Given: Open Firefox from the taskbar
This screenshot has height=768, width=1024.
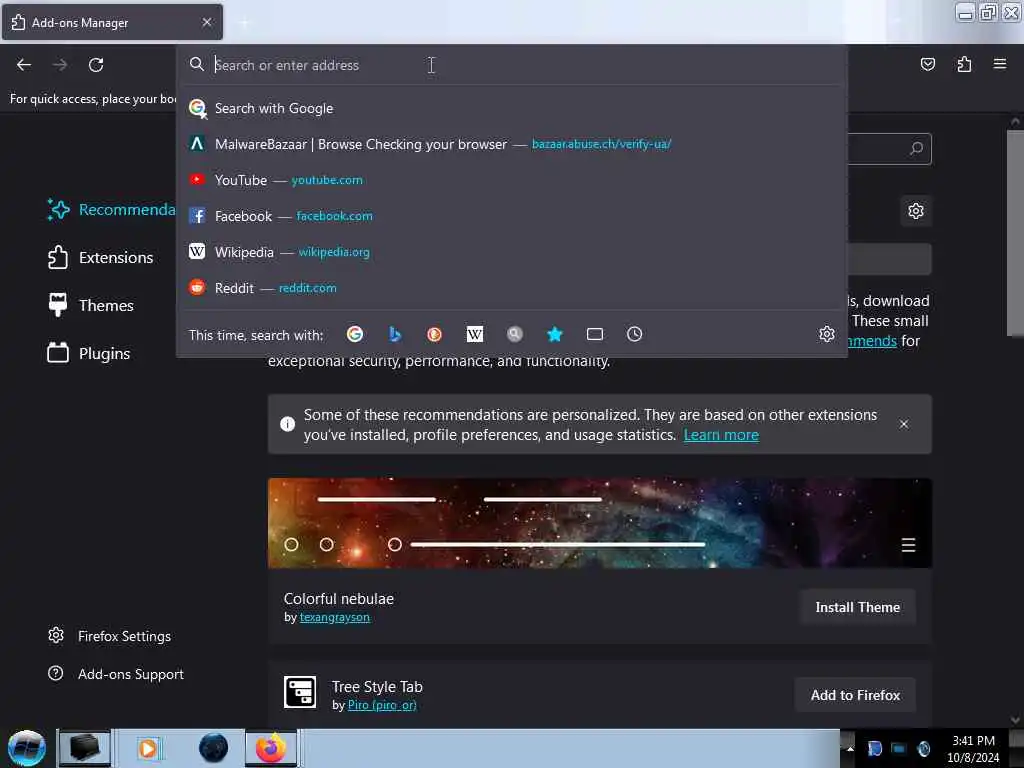Looking at the screenshot, I should coord(271,748).
